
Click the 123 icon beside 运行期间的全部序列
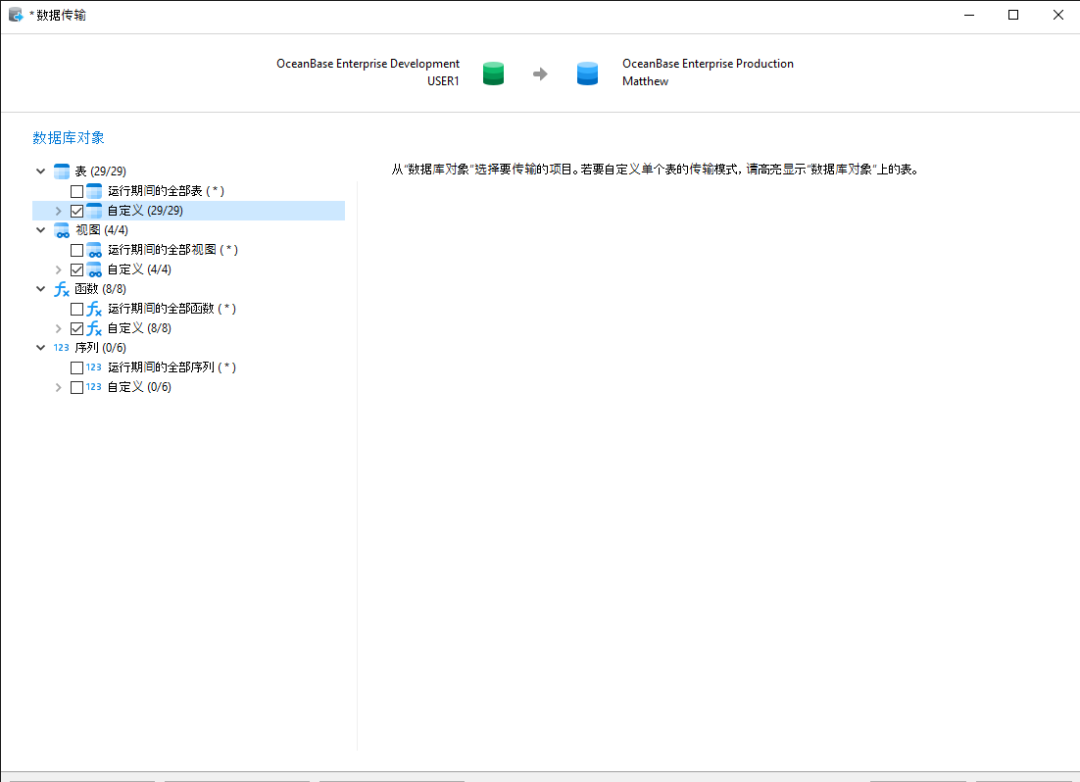point(94,367)
